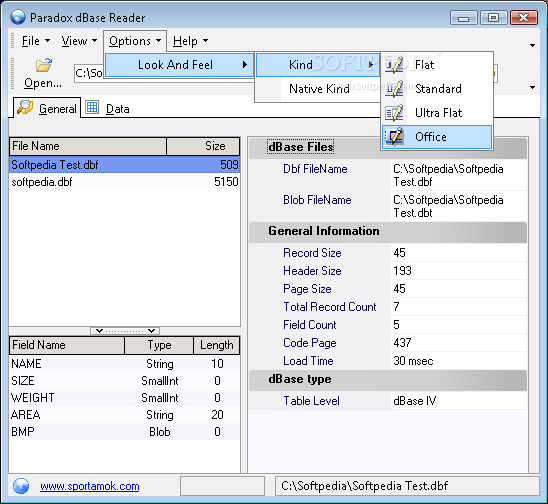
Task: Click the View menu dropdown arrow
Action: pos(94,41)
